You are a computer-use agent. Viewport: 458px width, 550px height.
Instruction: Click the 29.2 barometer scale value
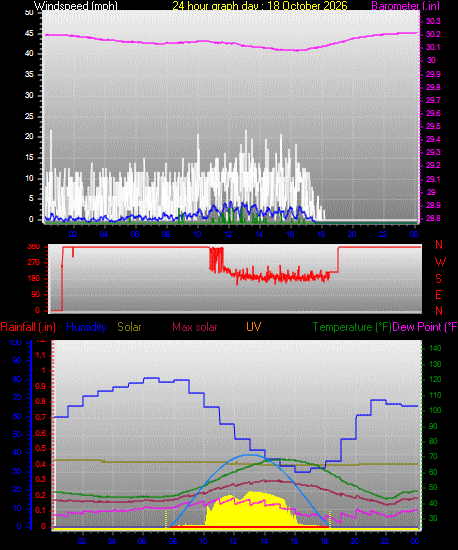pyautogui.click(x=433, y=165)
